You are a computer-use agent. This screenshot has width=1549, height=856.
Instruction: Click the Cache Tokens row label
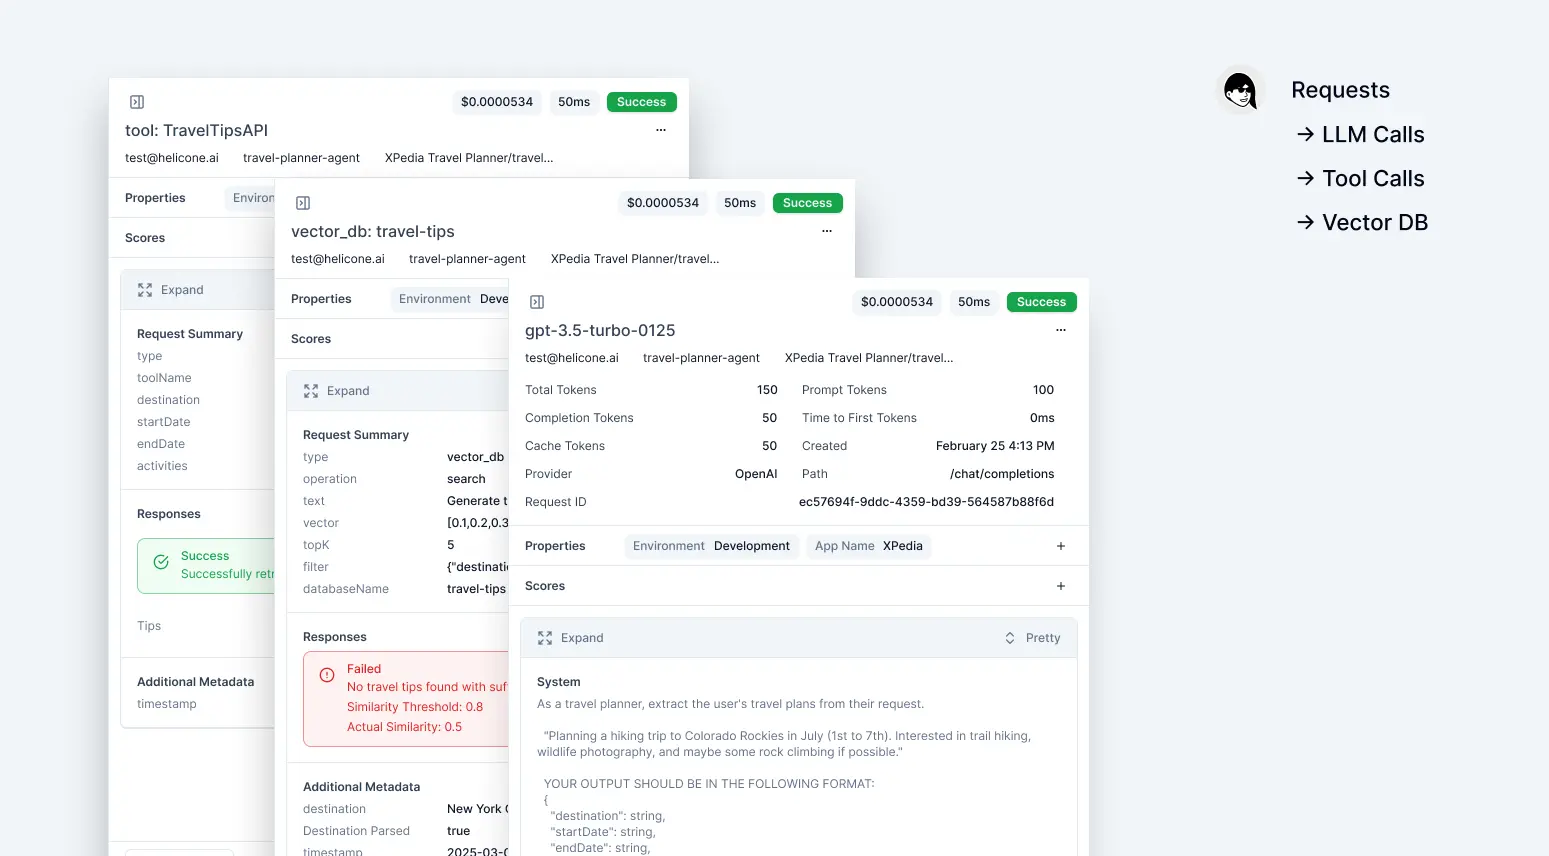coord(565,446)
